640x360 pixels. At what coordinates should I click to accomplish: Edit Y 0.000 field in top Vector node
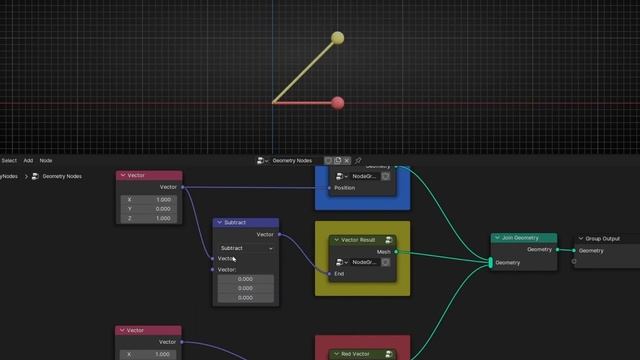[x=149, y=209]
